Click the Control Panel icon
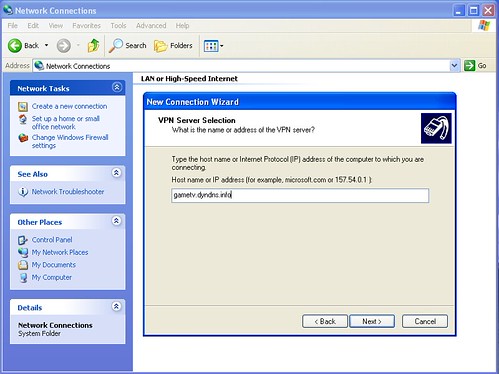The image size is (499, 374). pos(23,240)
